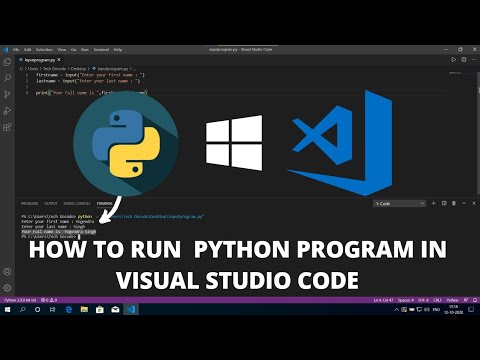Image resolution: width=480 pixels, height=360 pixels.
Task: Open File Explorer from taskbar
Action: pos(84,310)
